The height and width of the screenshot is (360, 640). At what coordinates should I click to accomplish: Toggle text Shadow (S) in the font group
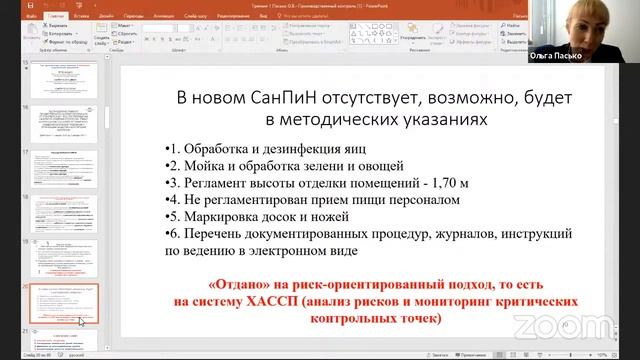point(170,39)
